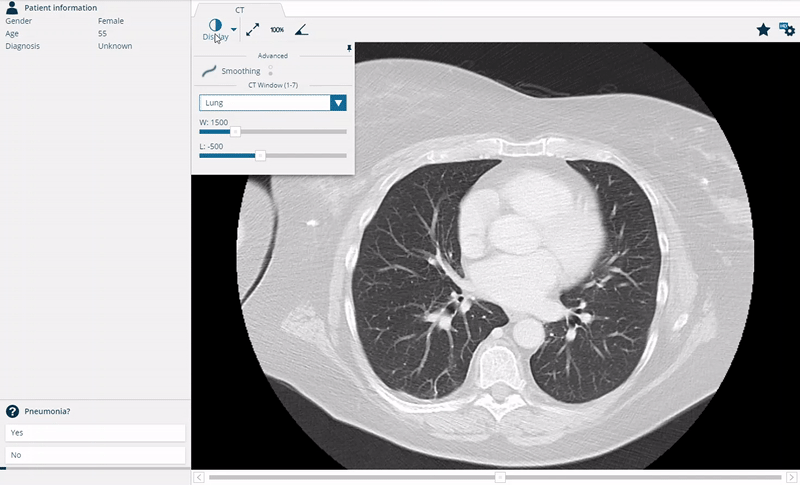Click the Display contrast icon
The height and width of the screenshot is (485, 800).
coord(215,24)
